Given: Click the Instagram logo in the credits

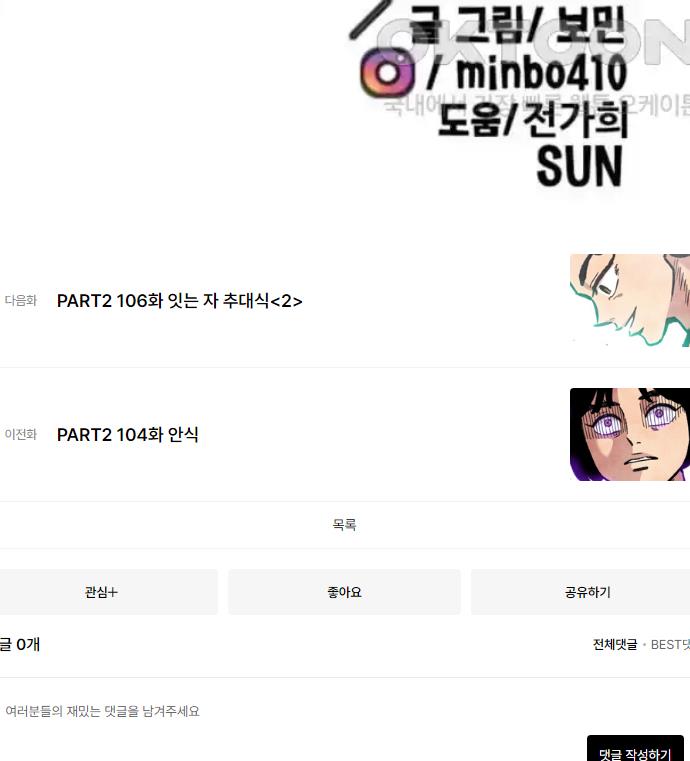Looking at the screenshot, I should tap(387, 72).
